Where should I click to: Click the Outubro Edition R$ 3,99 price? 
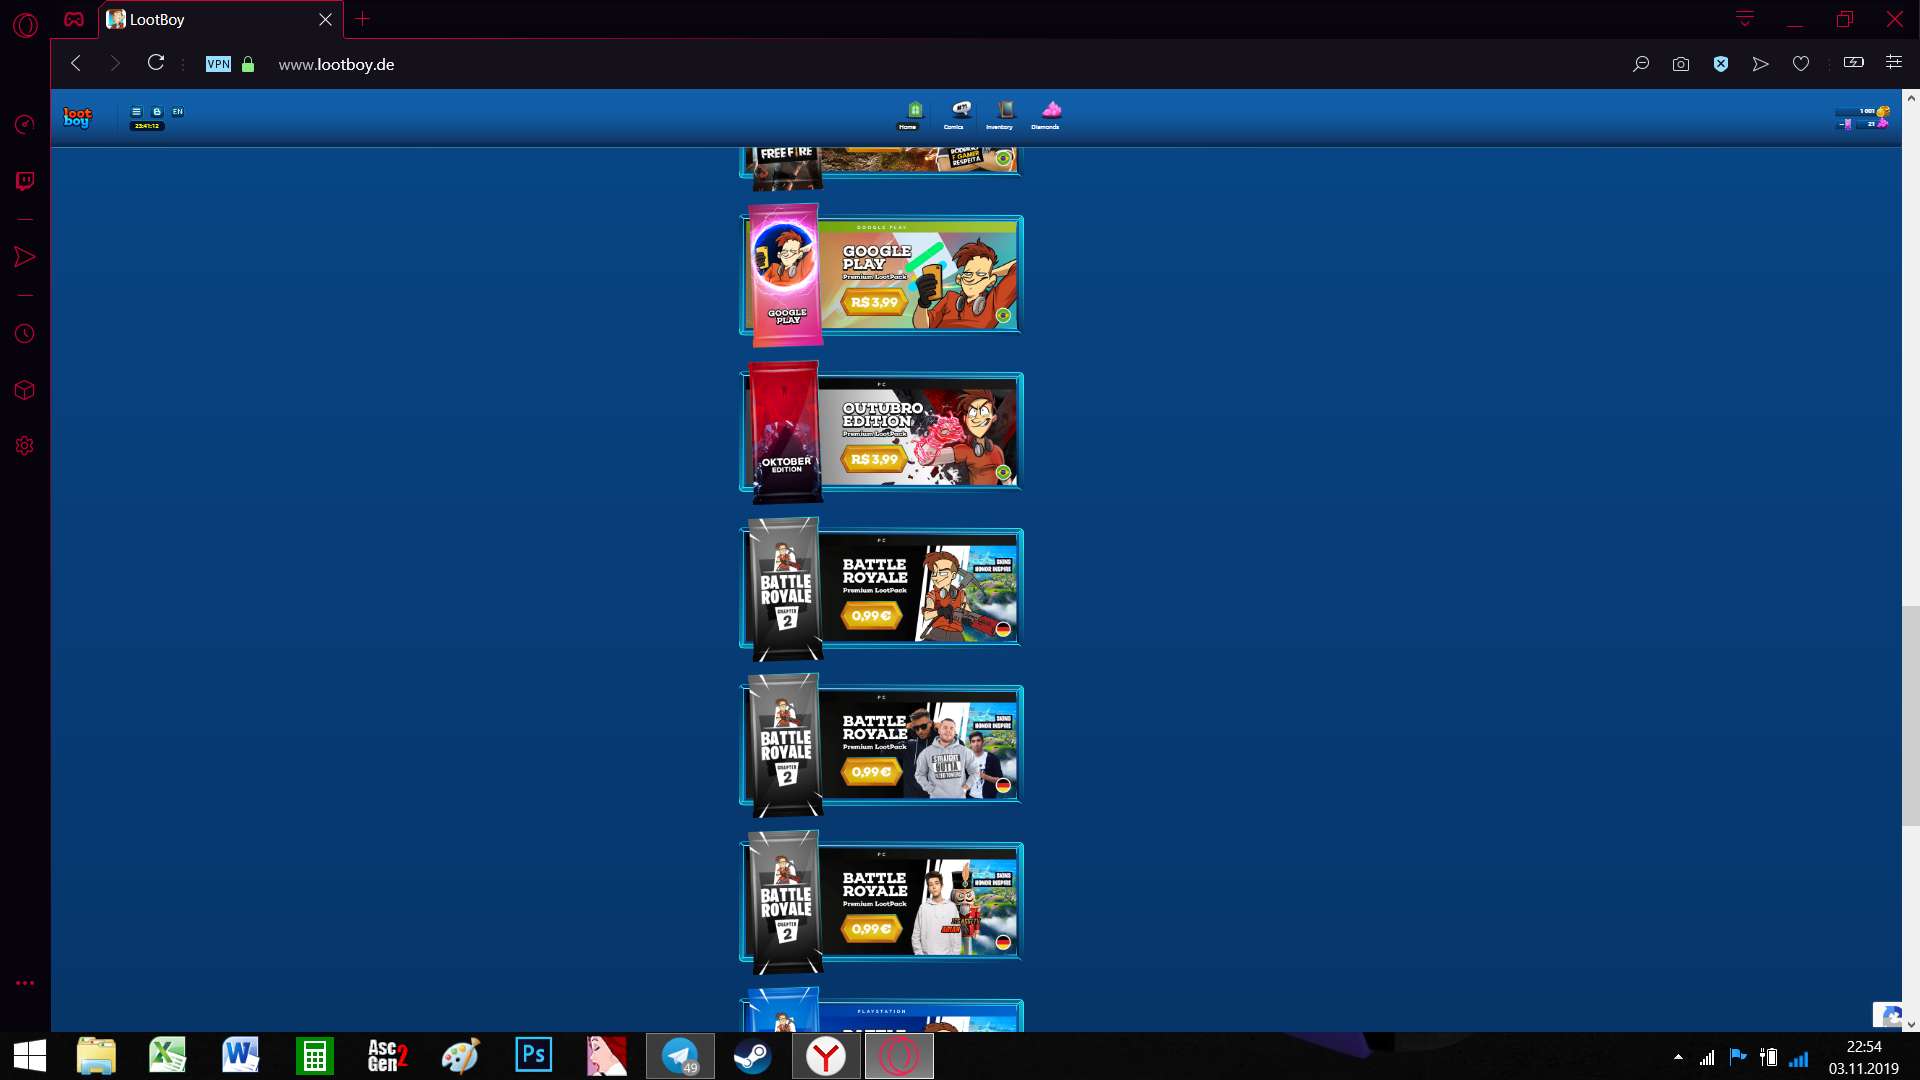click(874, 459)
